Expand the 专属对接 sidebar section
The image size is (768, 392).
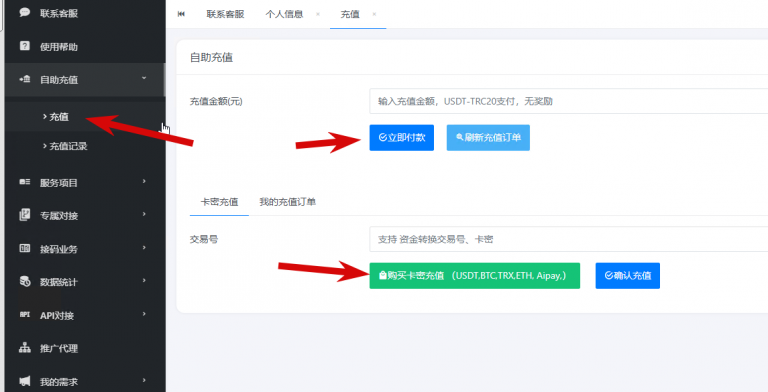85,216
